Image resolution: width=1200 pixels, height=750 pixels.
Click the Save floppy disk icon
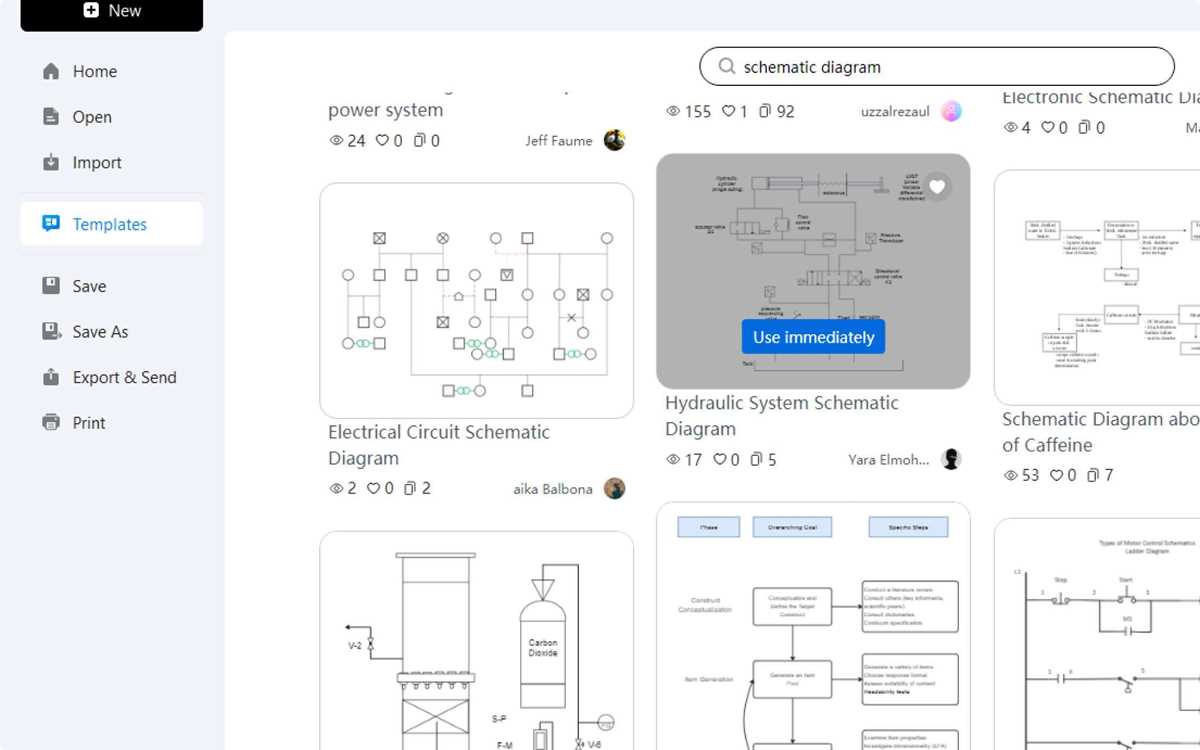(51, 286)
